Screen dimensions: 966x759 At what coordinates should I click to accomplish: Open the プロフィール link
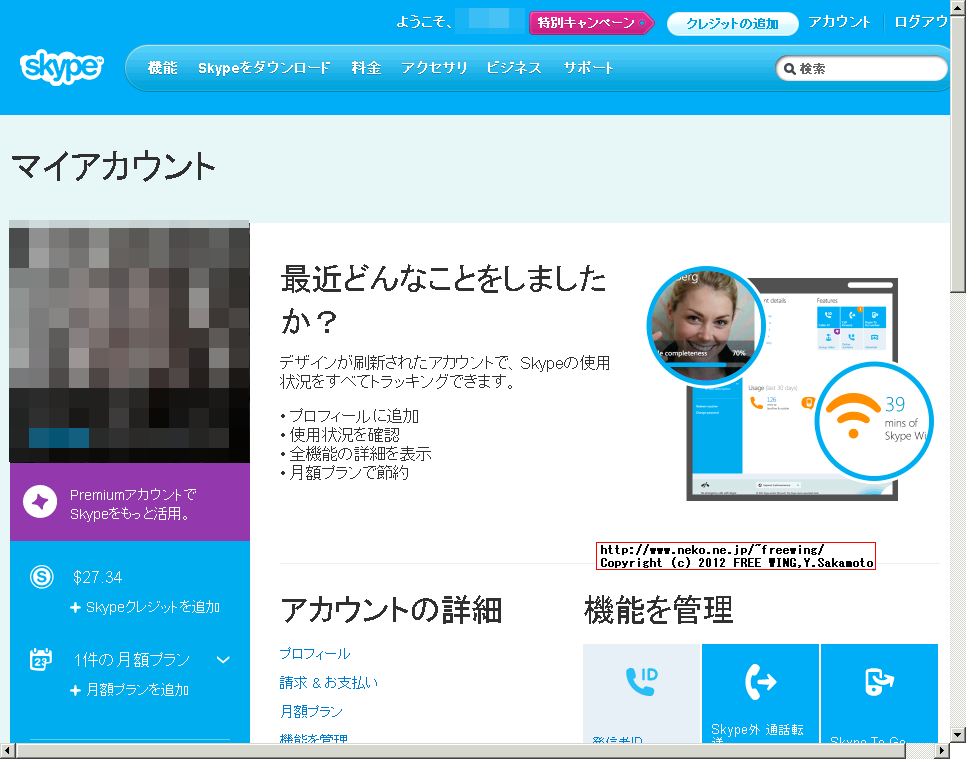pos(315,654)
